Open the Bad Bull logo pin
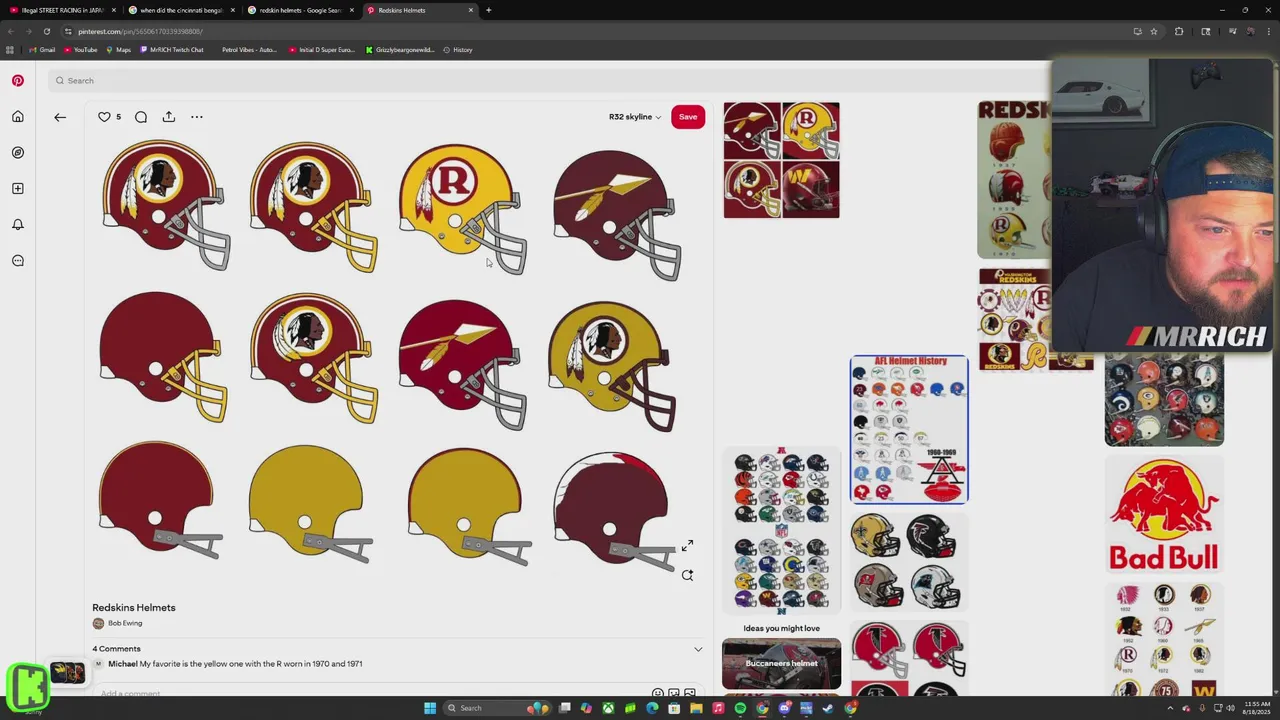Image resolution: width=1280 pixels, height=720 pixels. tap(1164, 514)
